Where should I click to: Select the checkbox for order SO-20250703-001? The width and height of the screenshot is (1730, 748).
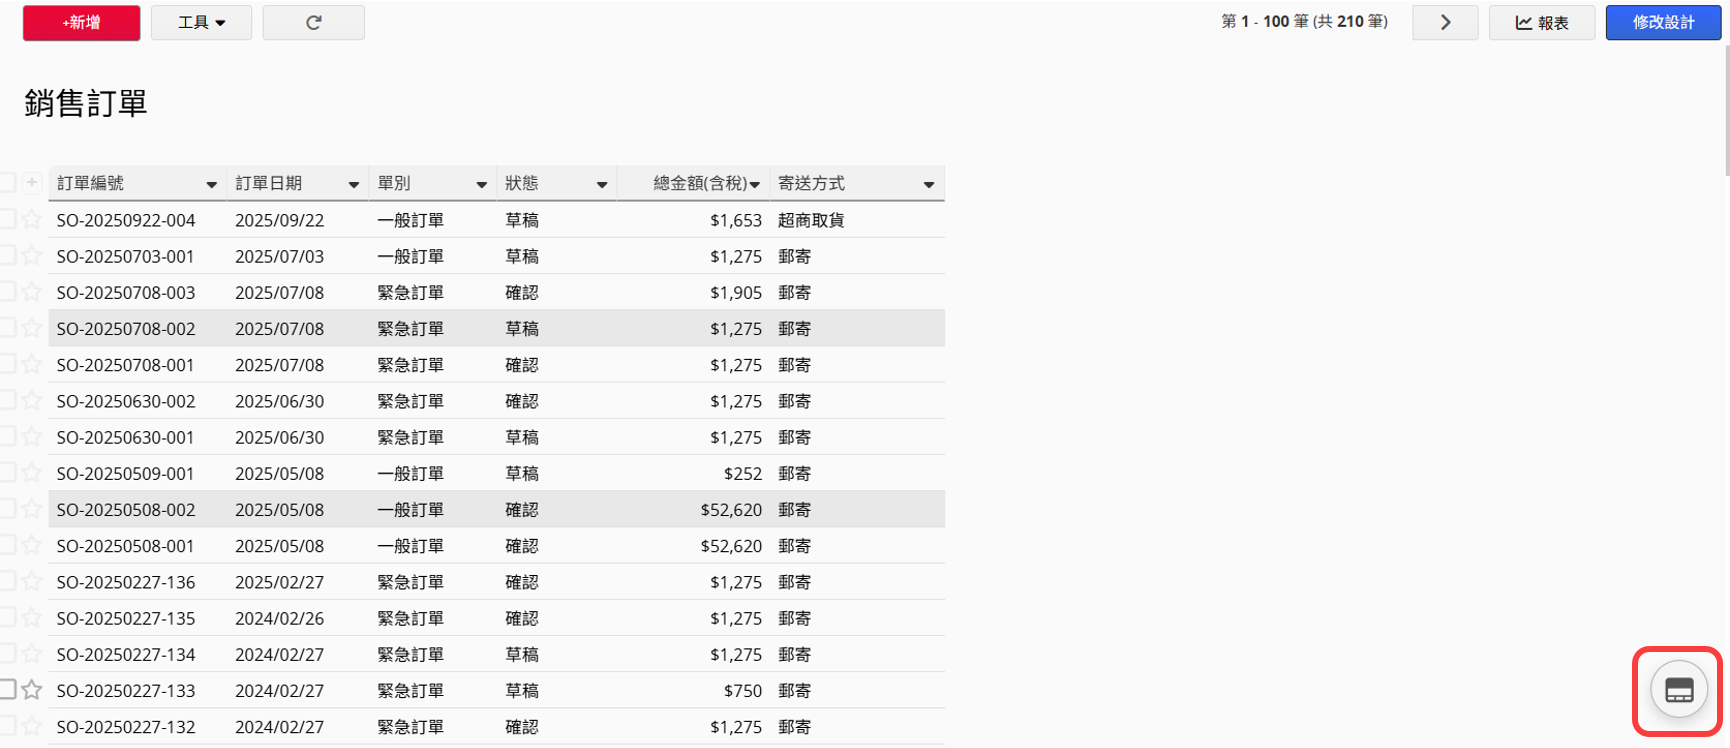point(8,256)
